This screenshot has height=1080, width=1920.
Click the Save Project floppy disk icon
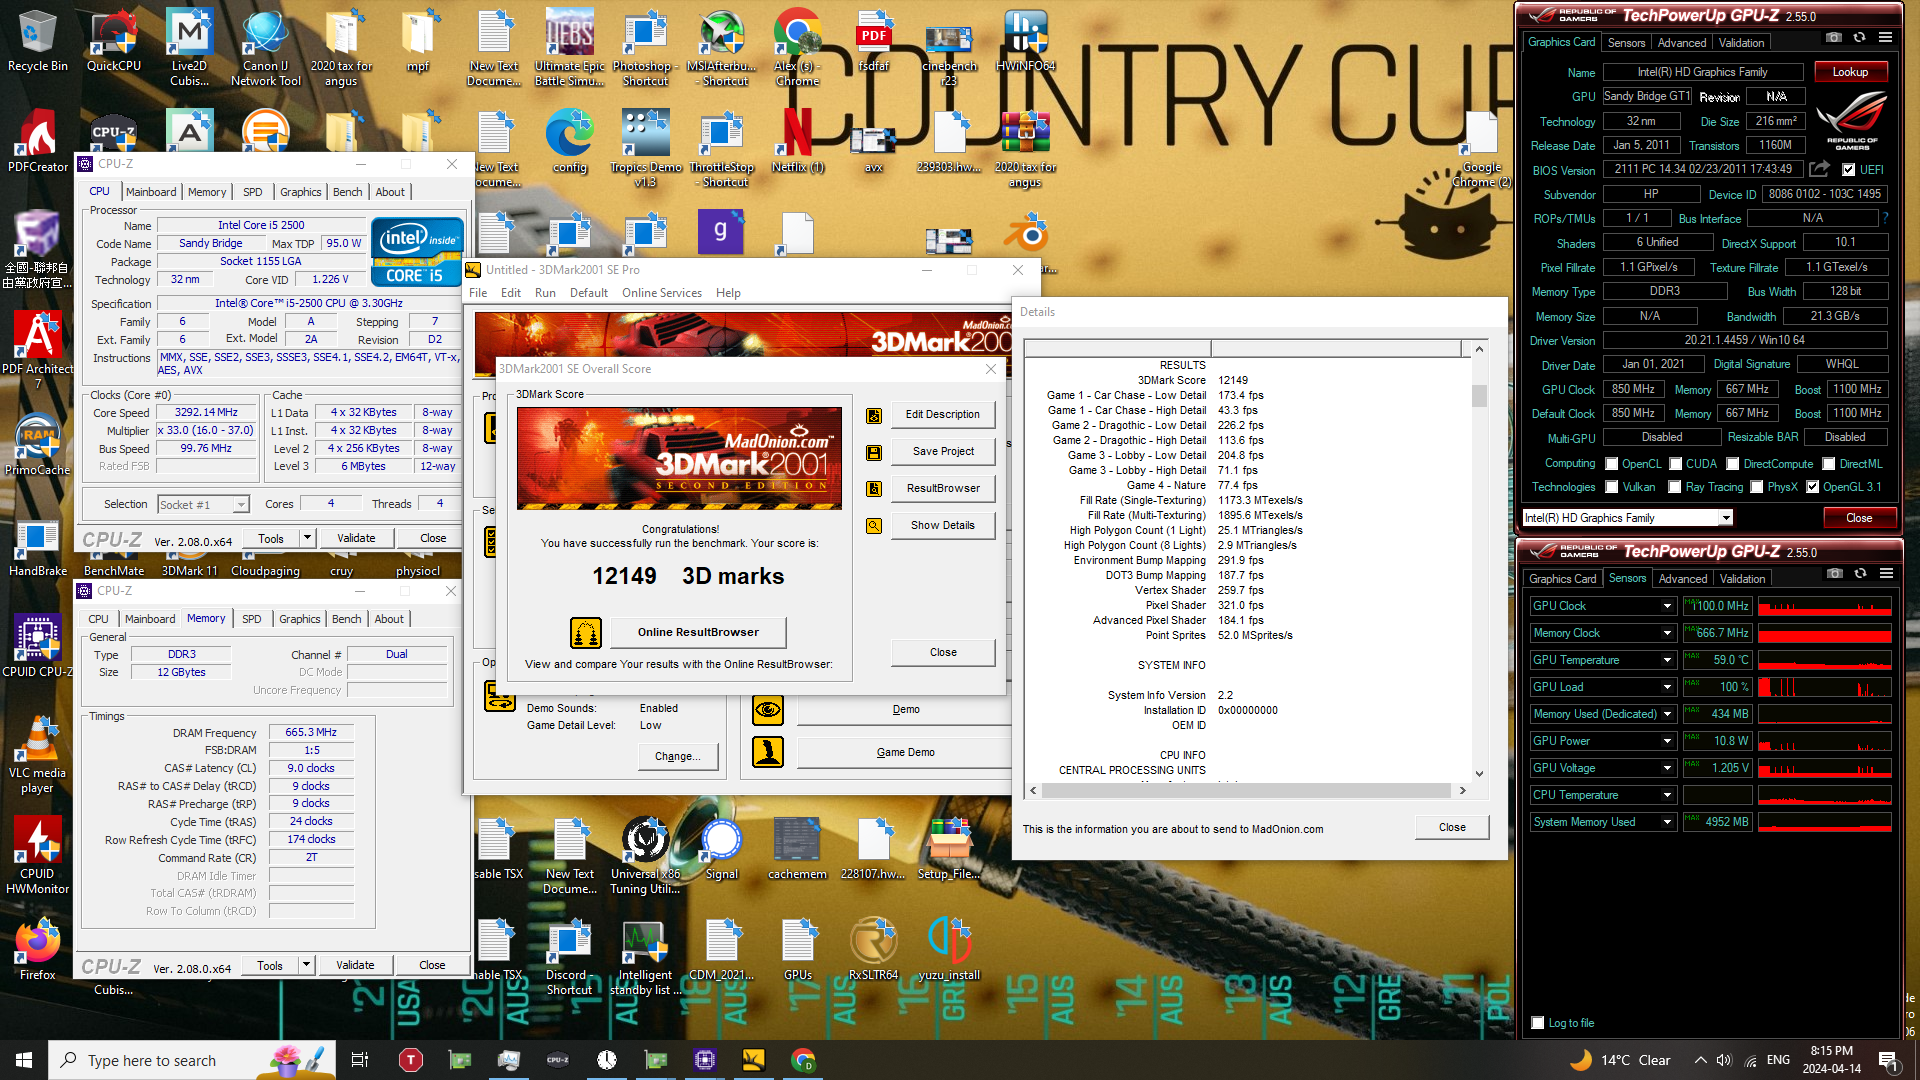[873, 452]
